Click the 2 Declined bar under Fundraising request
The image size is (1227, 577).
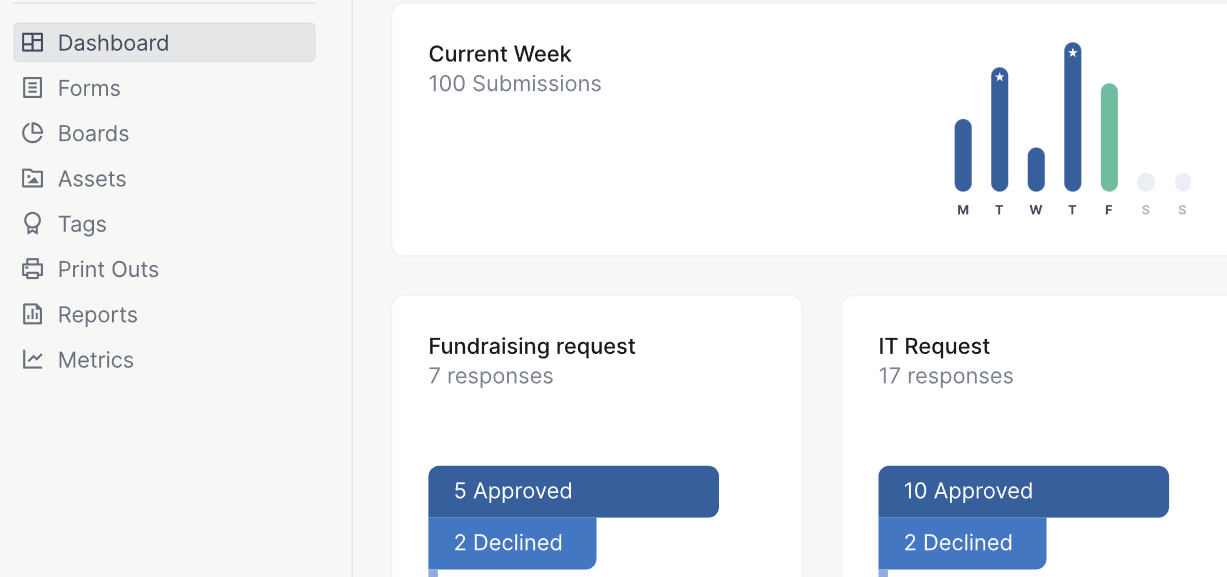pos(512,543)
